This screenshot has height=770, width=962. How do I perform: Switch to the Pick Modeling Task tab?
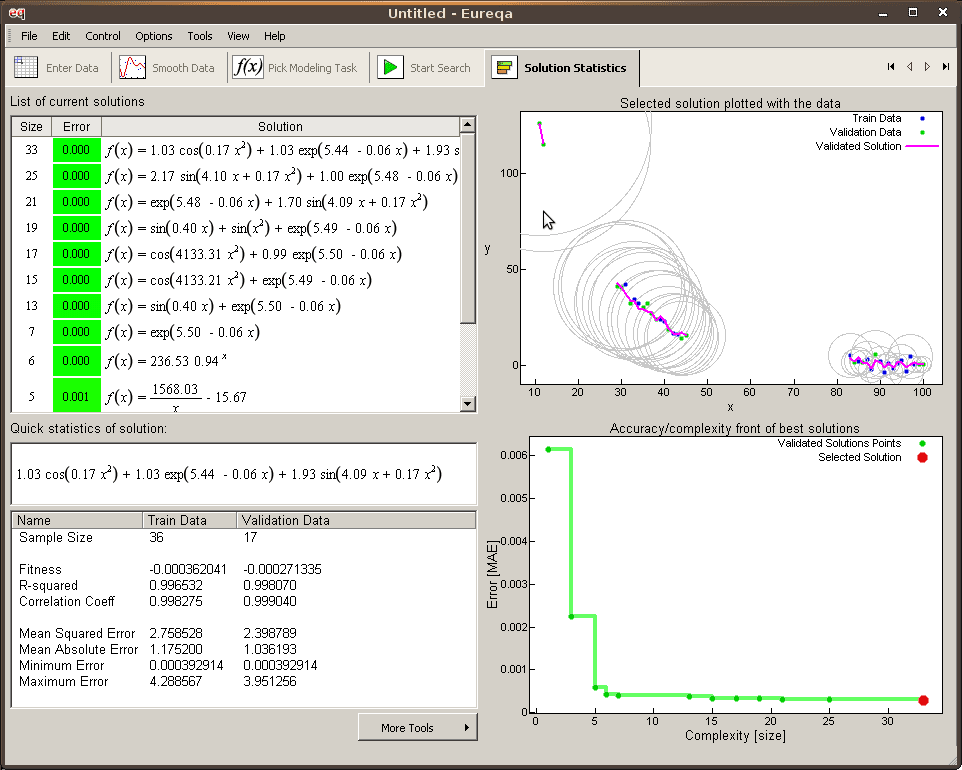pos(296,68)
